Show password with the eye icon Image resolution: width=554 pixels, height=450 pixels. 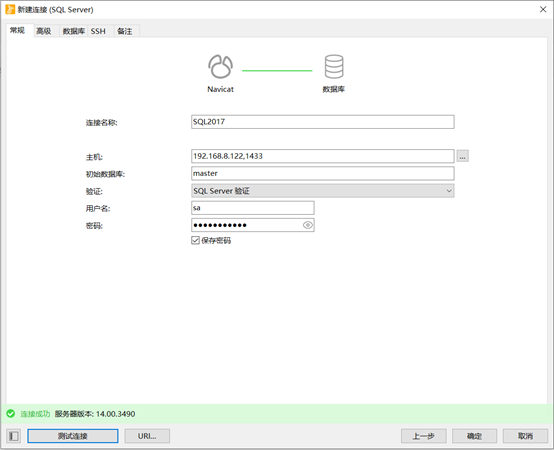[x=308, y=225]
